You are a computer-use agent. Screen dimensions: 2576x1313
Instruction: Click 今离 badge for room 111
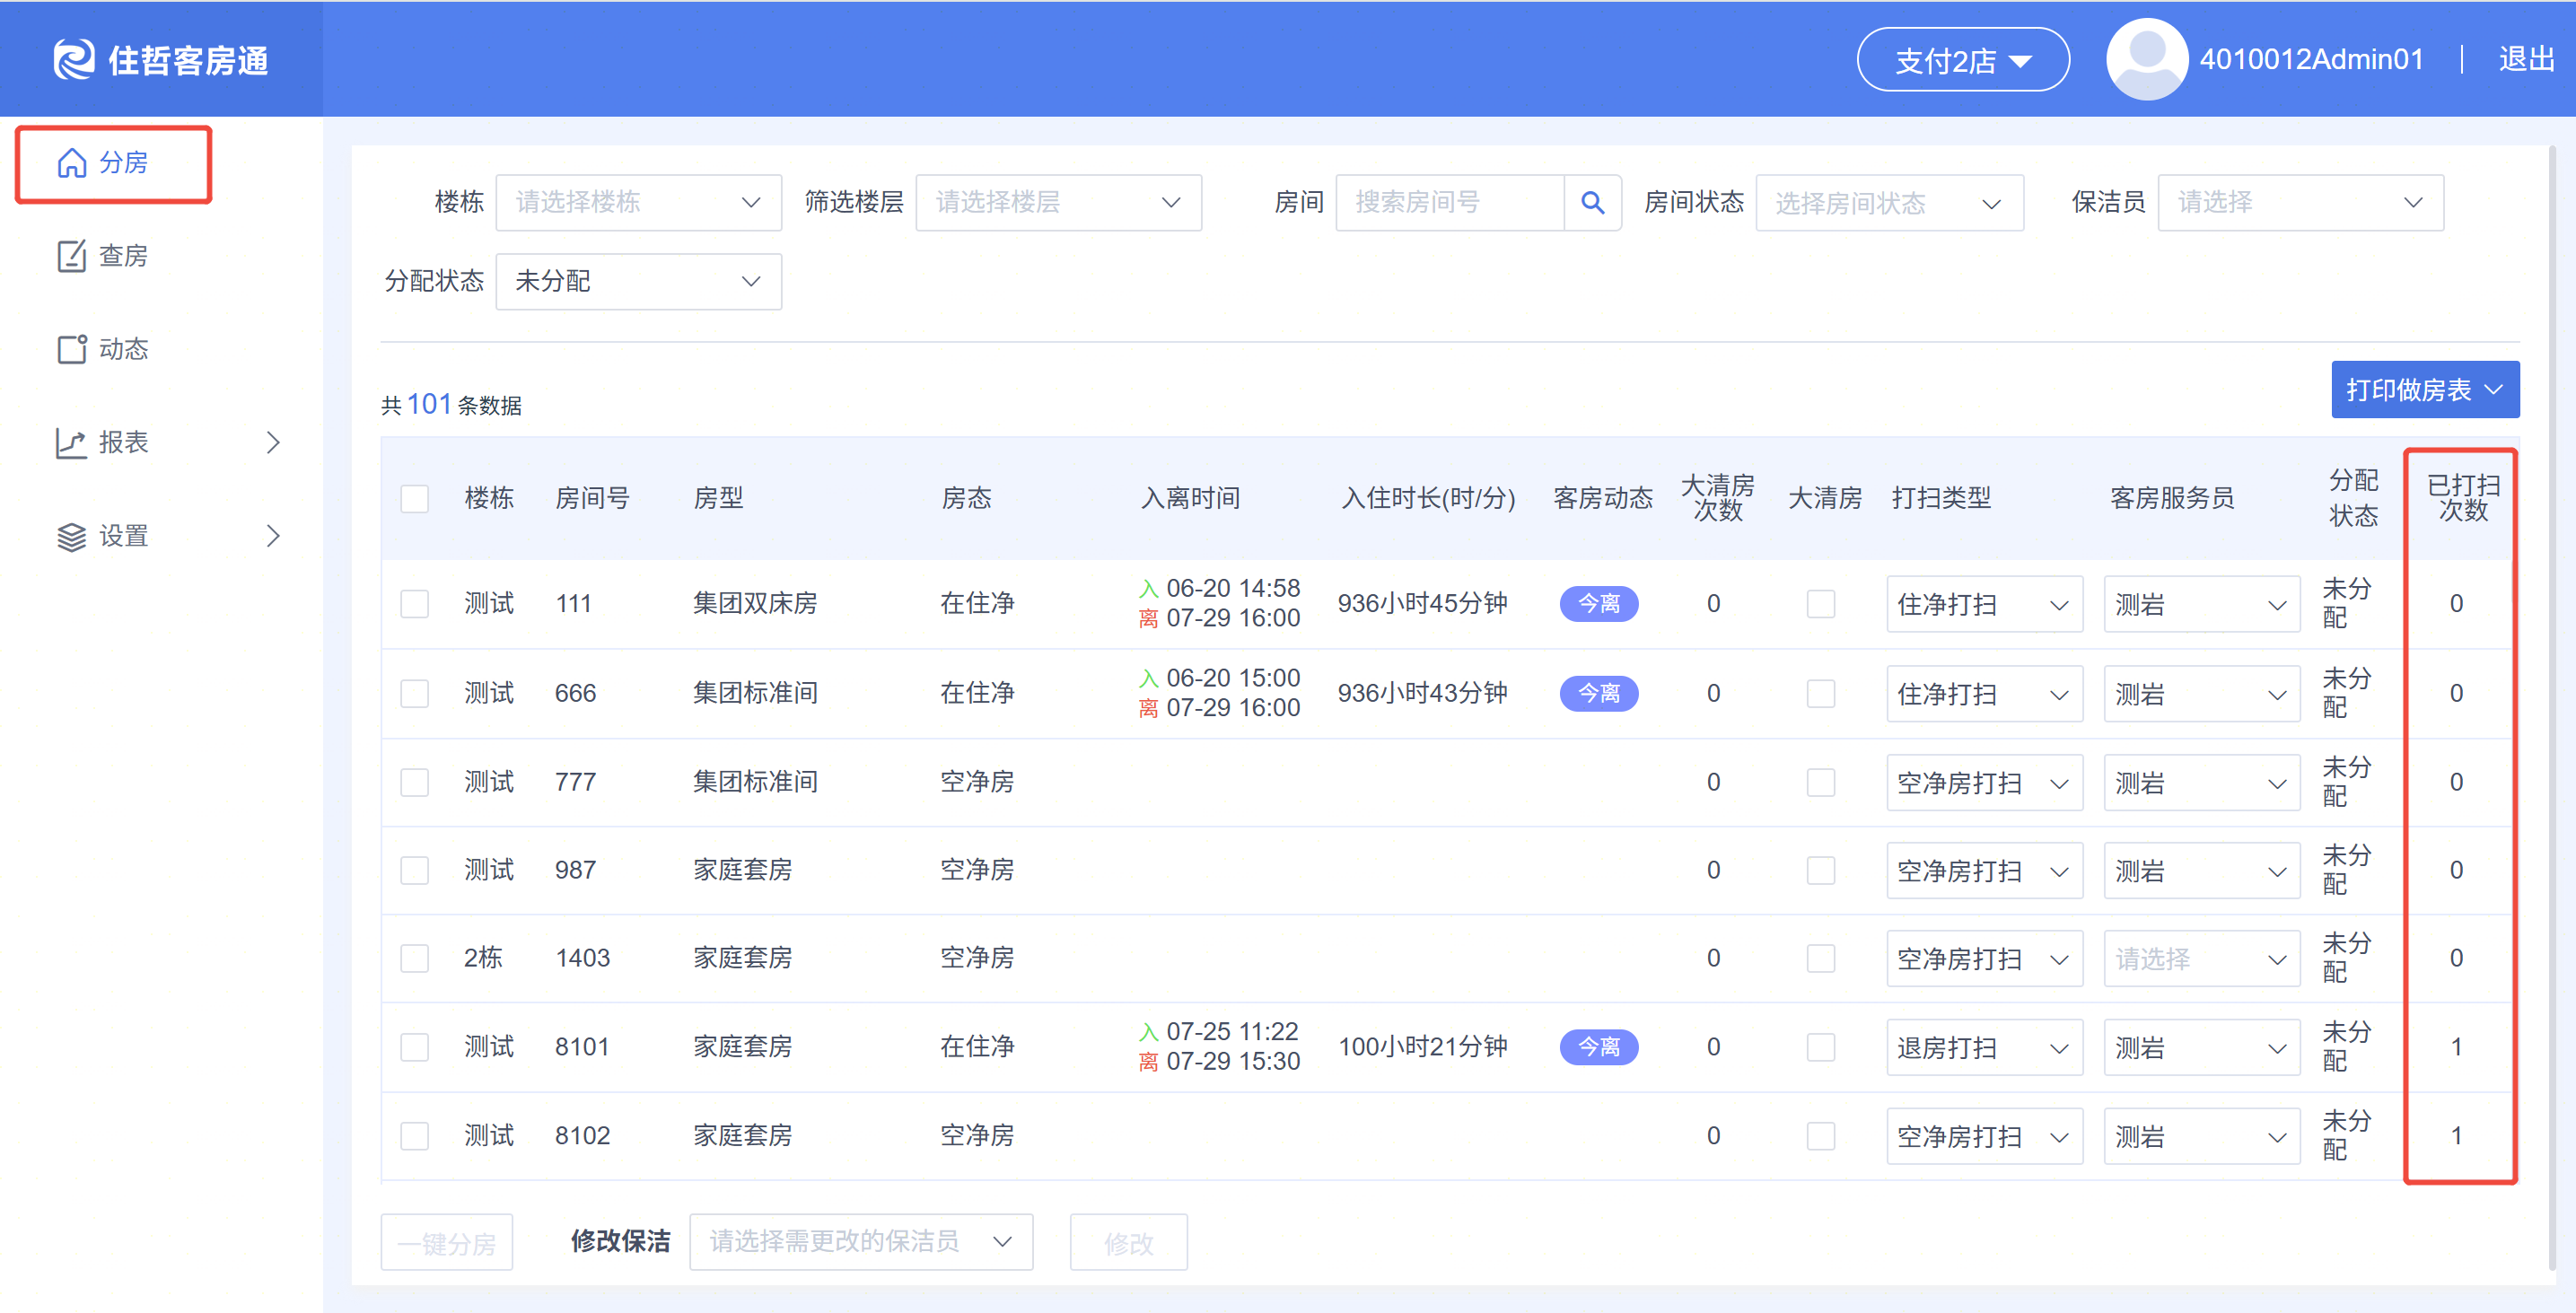click(1598, 604)
